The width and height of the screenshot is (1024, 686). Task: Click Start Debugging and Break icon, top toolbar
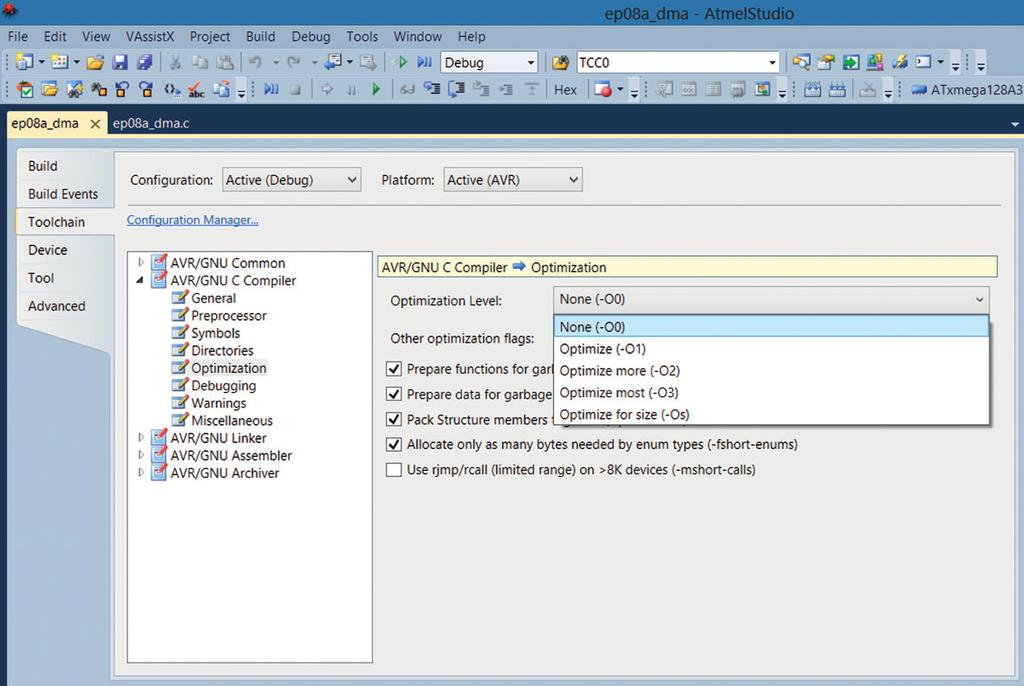point(424,62)
